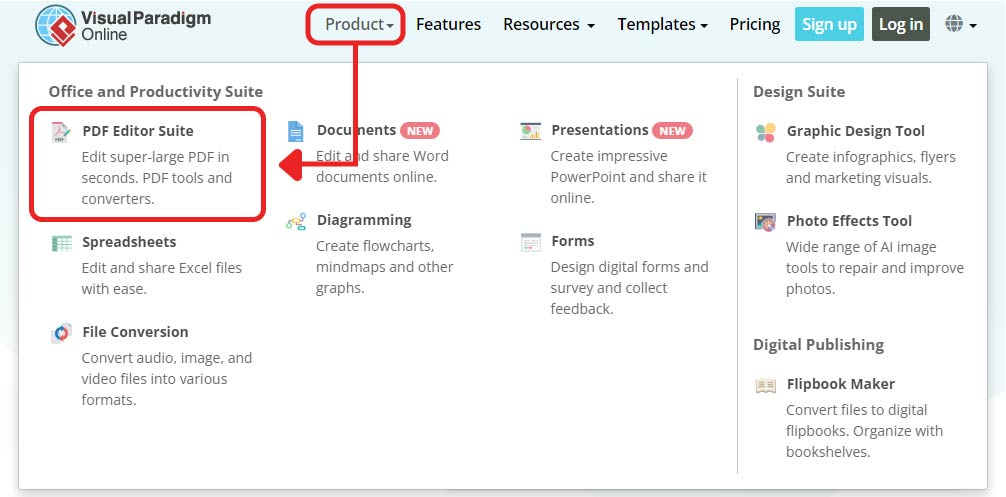The width and height of the screenshot is (1006, 497).
Task: Open the Pricing page
Action: [754, 24]
